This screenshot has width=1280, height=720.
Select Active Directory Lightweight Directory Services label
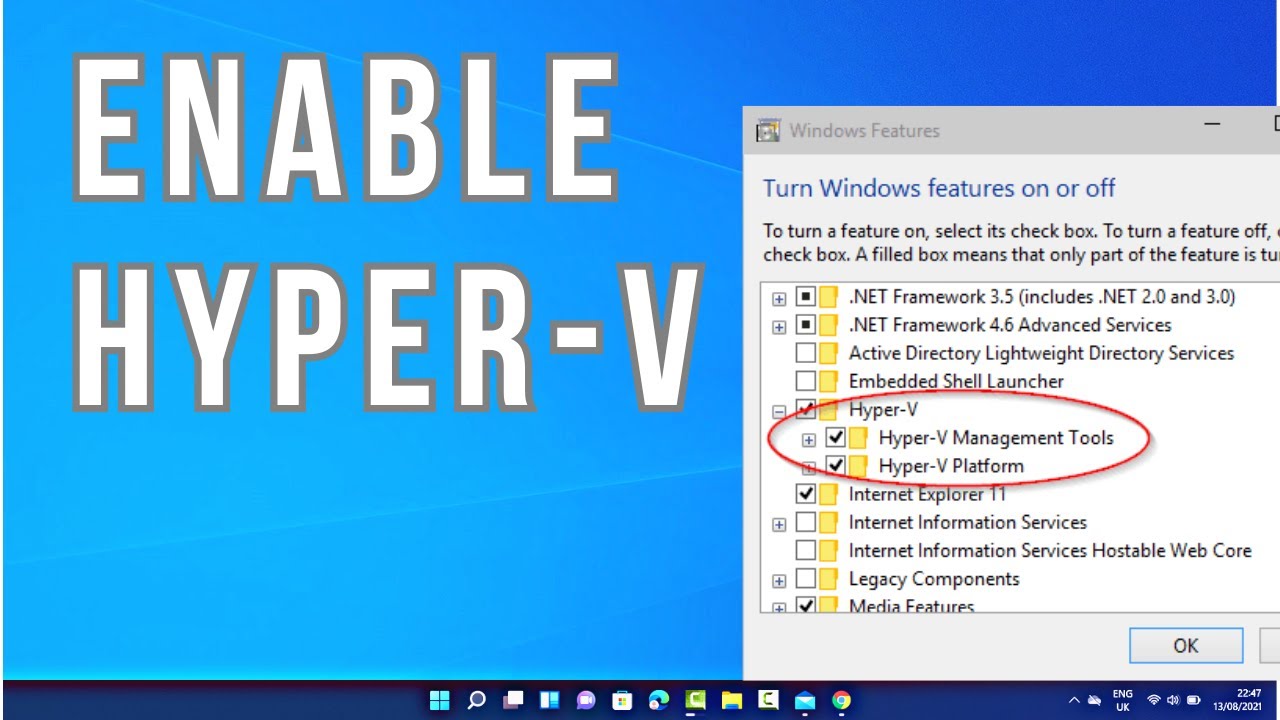(1041, 353)
